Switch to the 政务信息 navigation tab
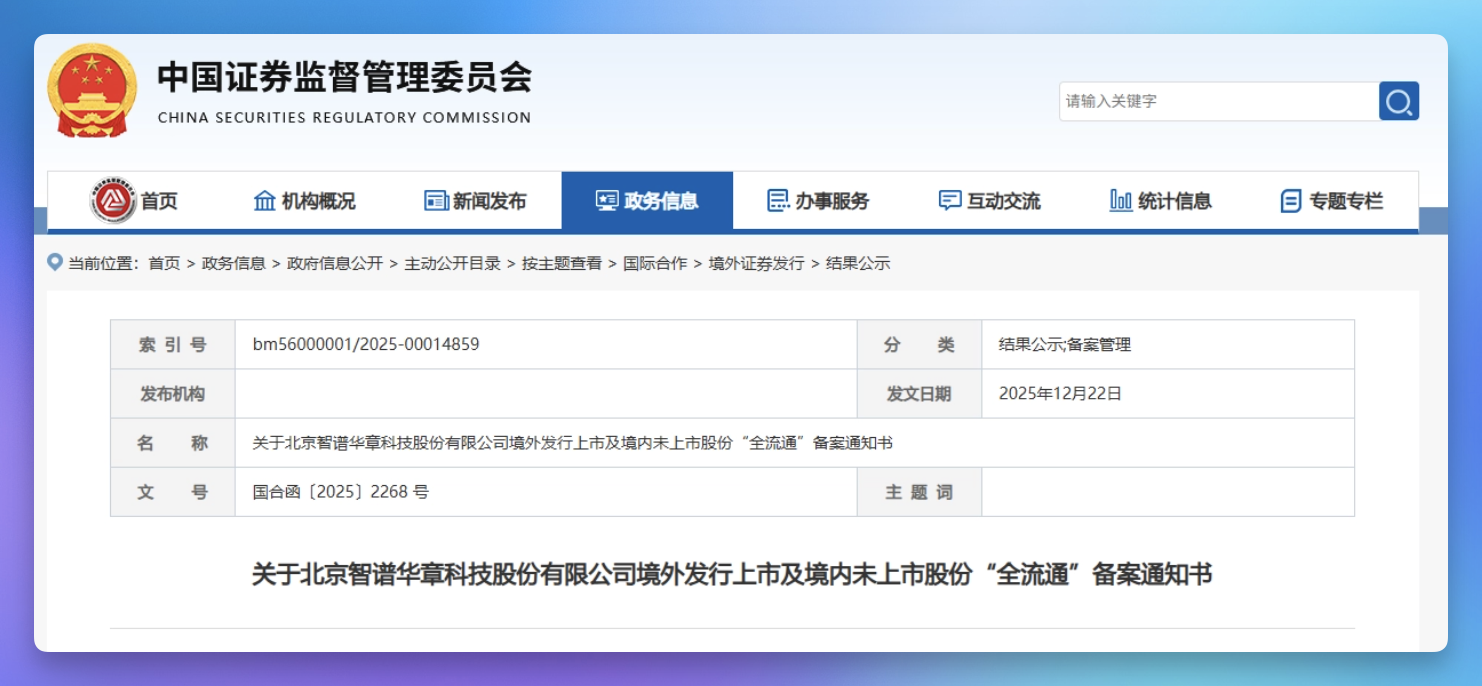1482x686 pixels. [648, 200]
